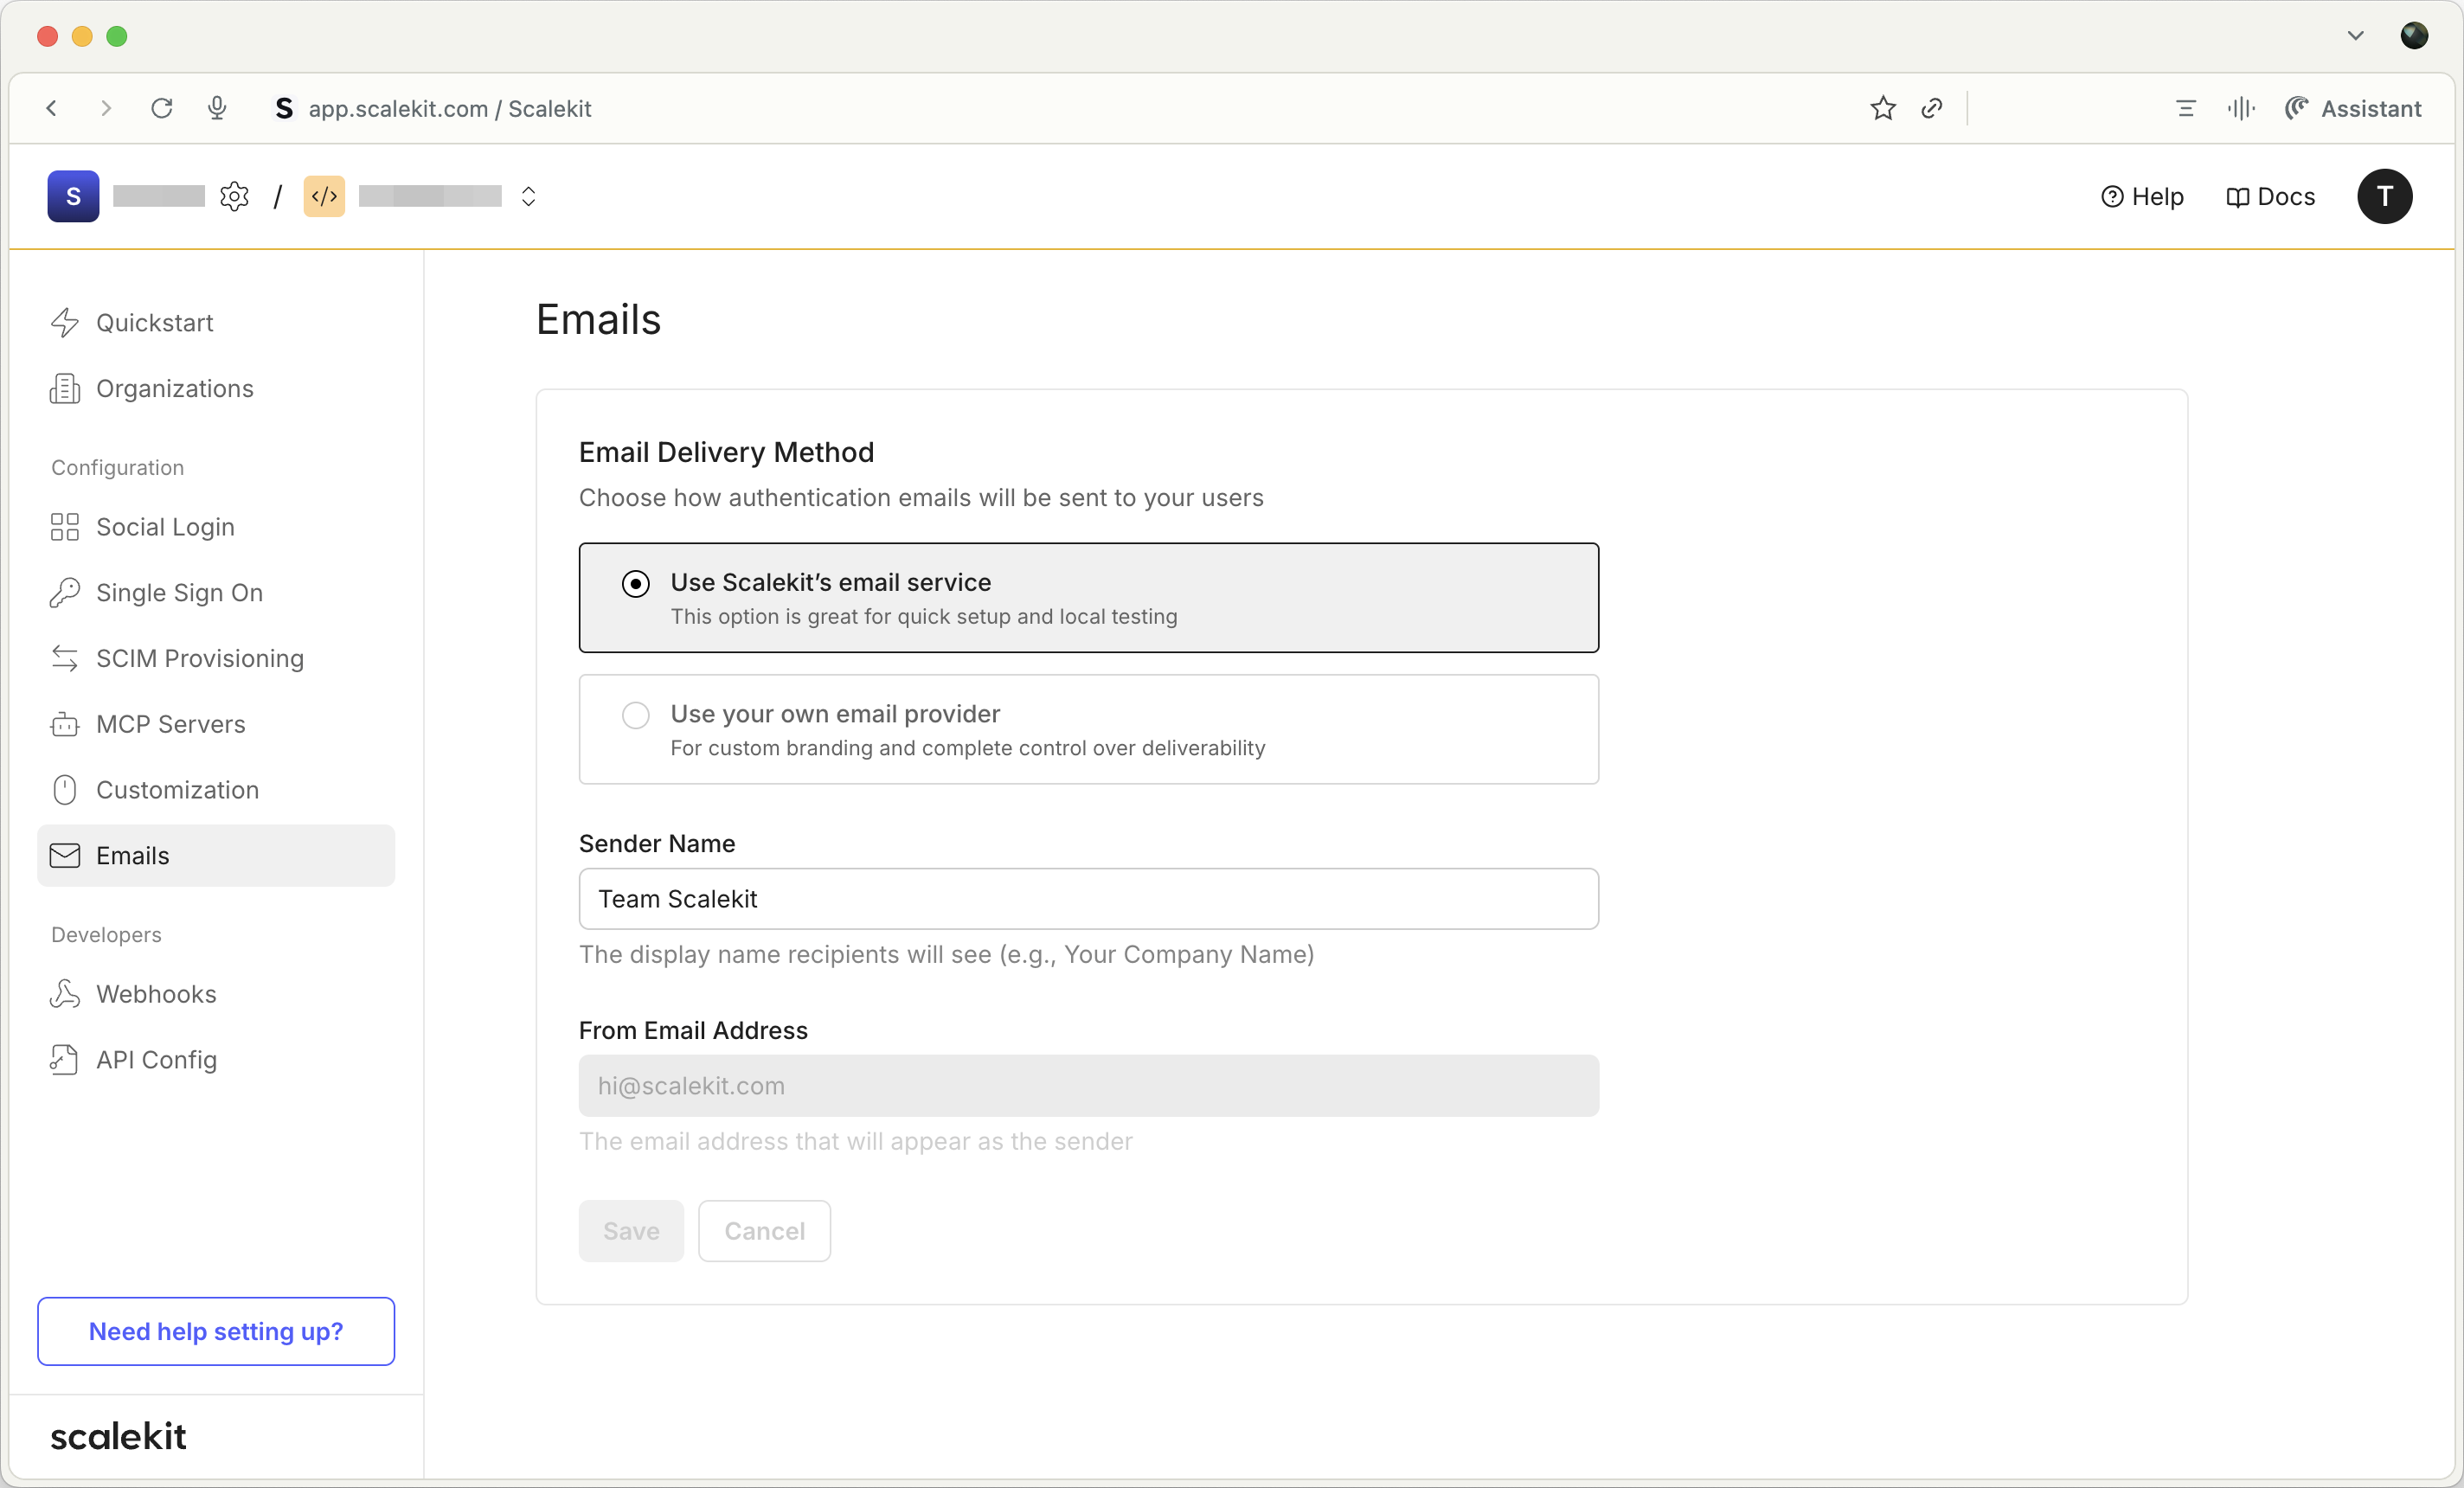Select the Use your own email provider option
The height and width of the screenshot is (1488, 2464).
tap(636, 715)
